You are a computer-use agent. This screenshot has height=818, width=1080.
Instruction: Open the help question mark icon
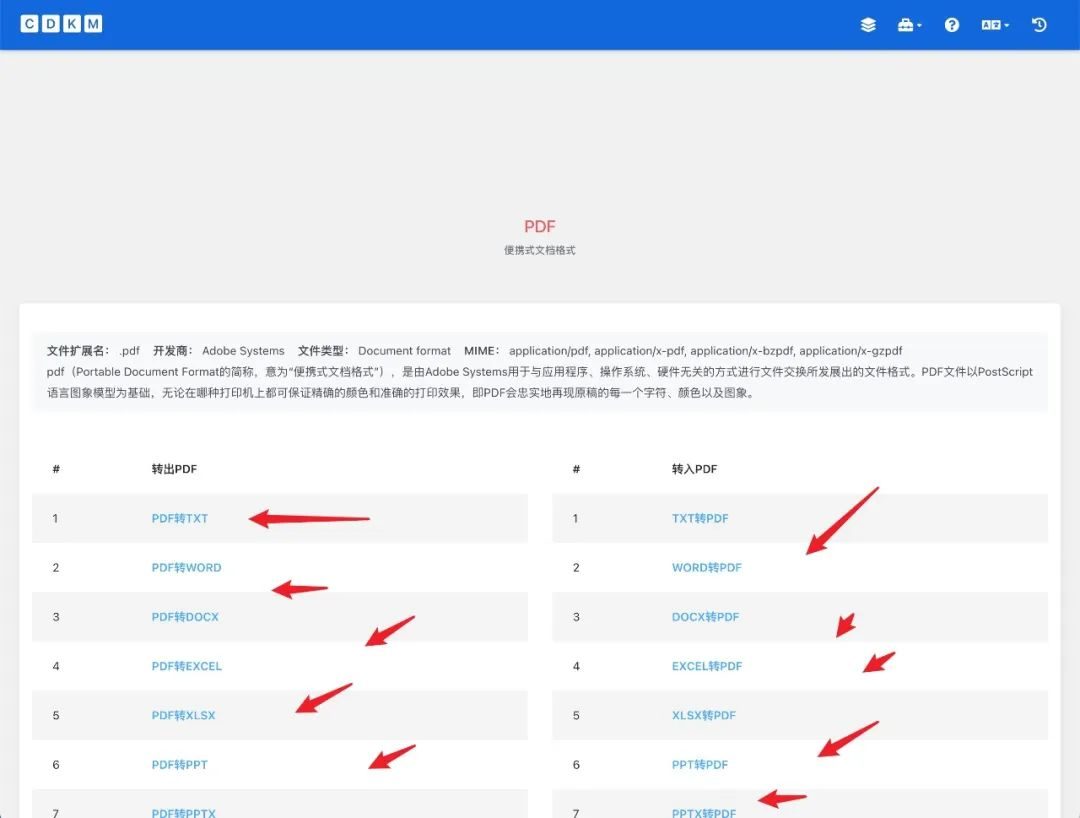click(951, 24)
